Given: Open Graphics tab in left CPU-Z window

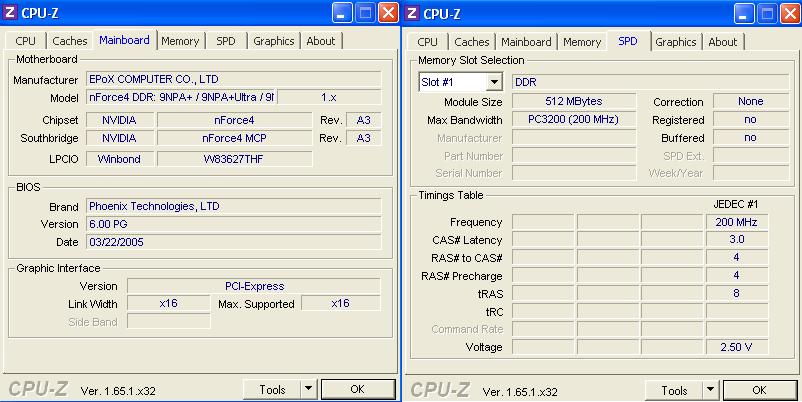Looking at the screenshot, I should (274, 41).
